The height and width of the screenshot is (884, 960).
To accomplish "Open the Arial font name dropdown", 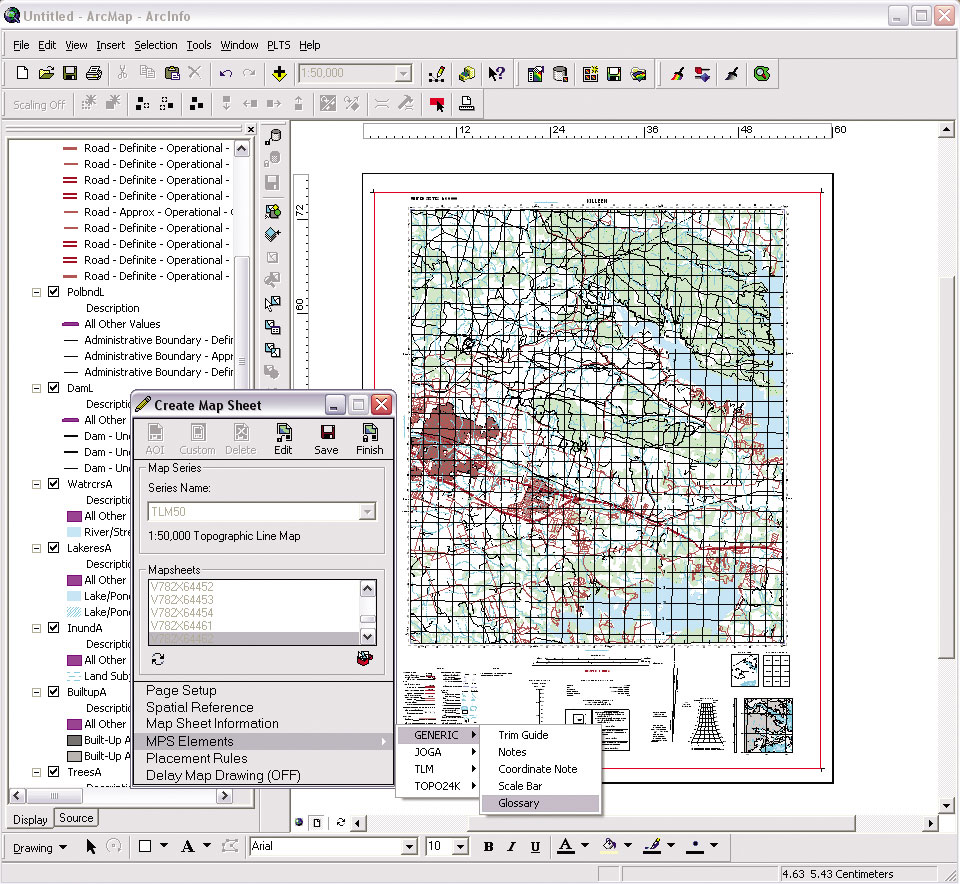I will point(410,847).
